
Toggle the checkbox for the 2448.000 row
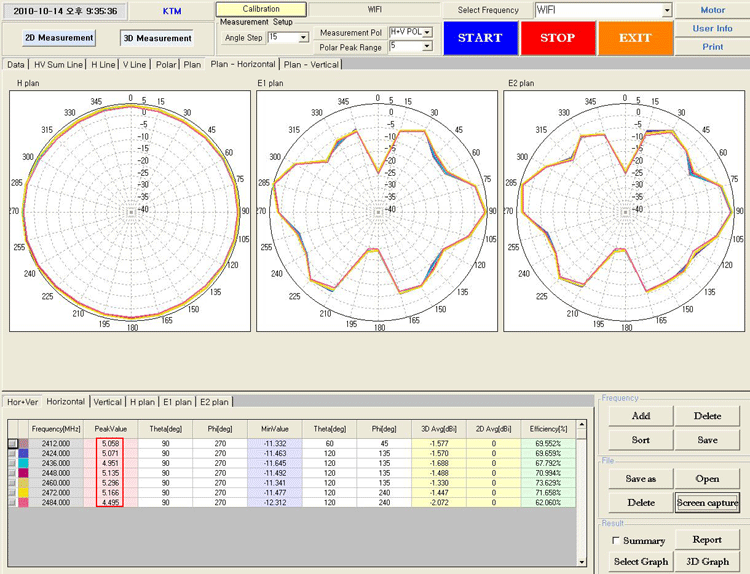[x=12, y=473]
